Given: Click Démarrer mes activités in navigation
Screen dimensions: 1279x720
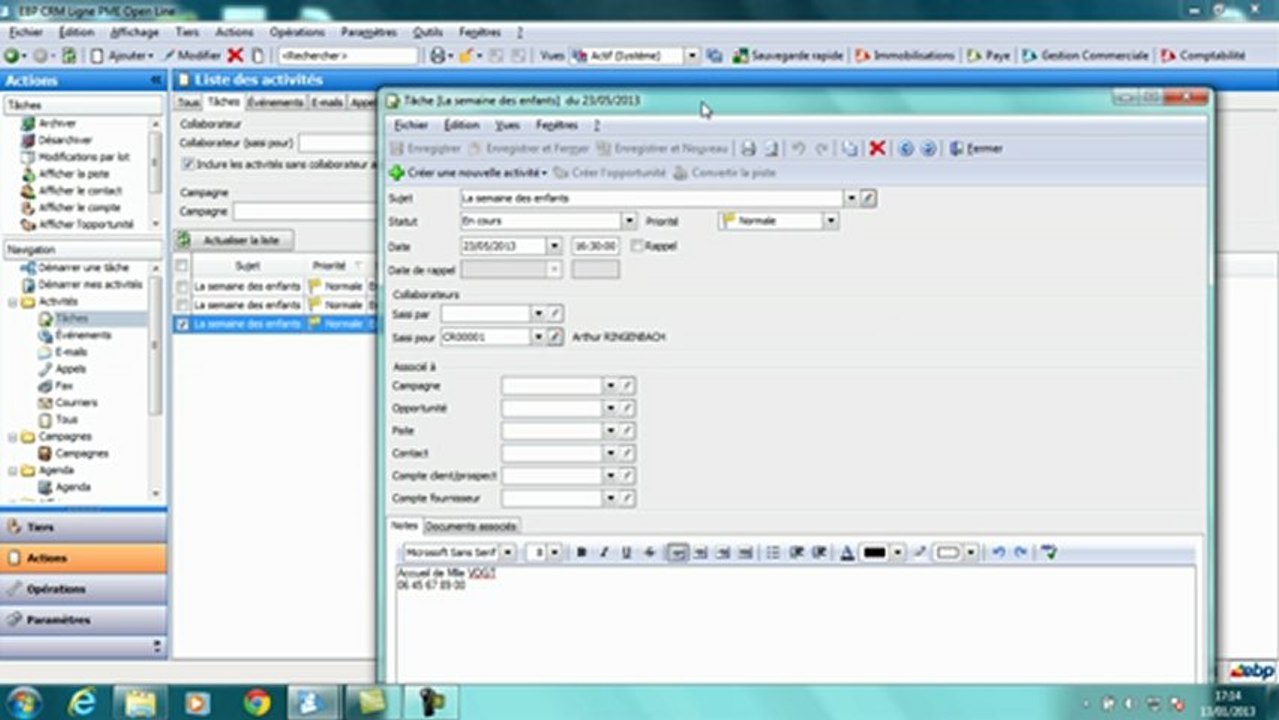Looking at the screenshot, I should pyautogui.click(x=89, y=285).
